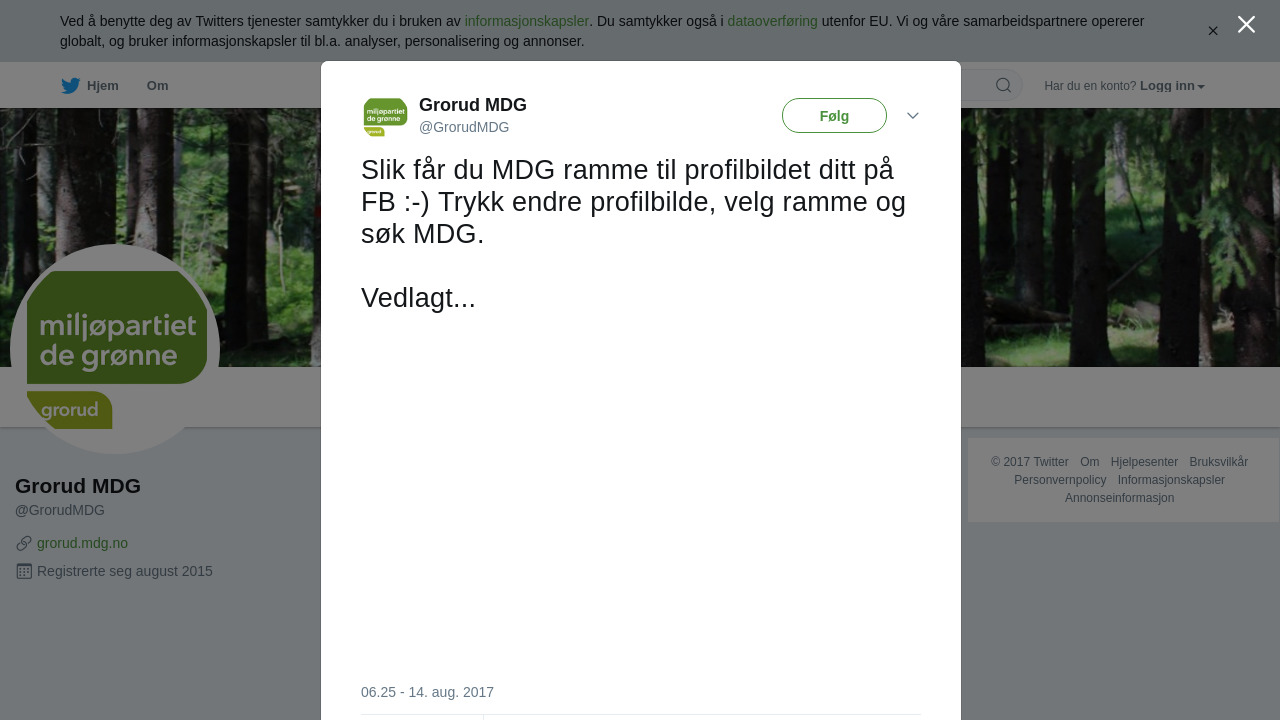Open the tweet timestamp 06.25 - 14. aug. 2017
The height and width of the screenshot is (720, 1280).
click(427, 692)
